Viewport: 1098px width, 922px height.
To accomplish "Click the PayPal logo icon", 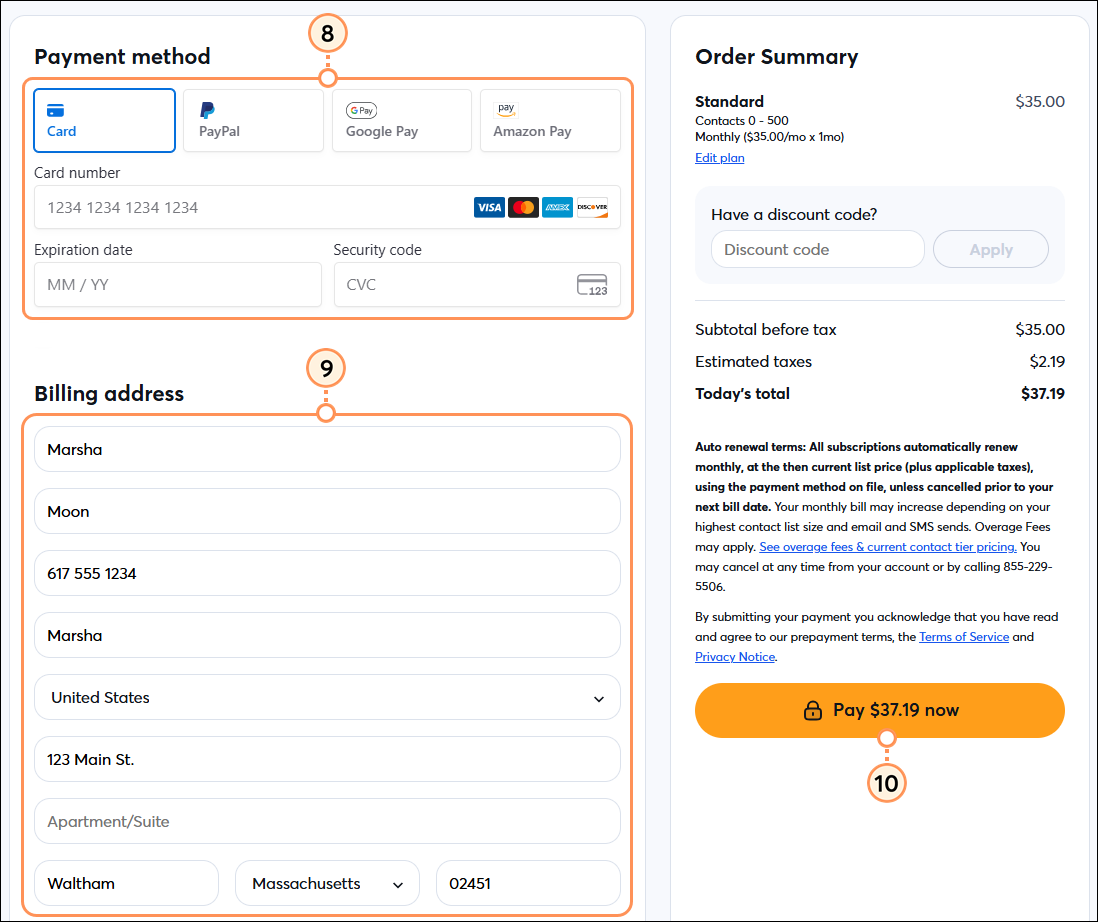I will (x=207, y=110).
